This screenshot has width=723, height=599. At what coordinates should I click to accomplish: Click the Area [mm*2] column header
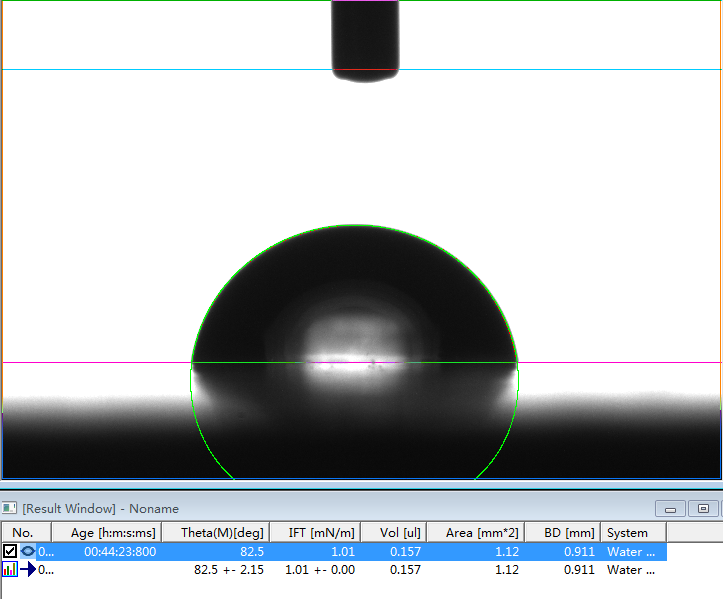(478, 533)
